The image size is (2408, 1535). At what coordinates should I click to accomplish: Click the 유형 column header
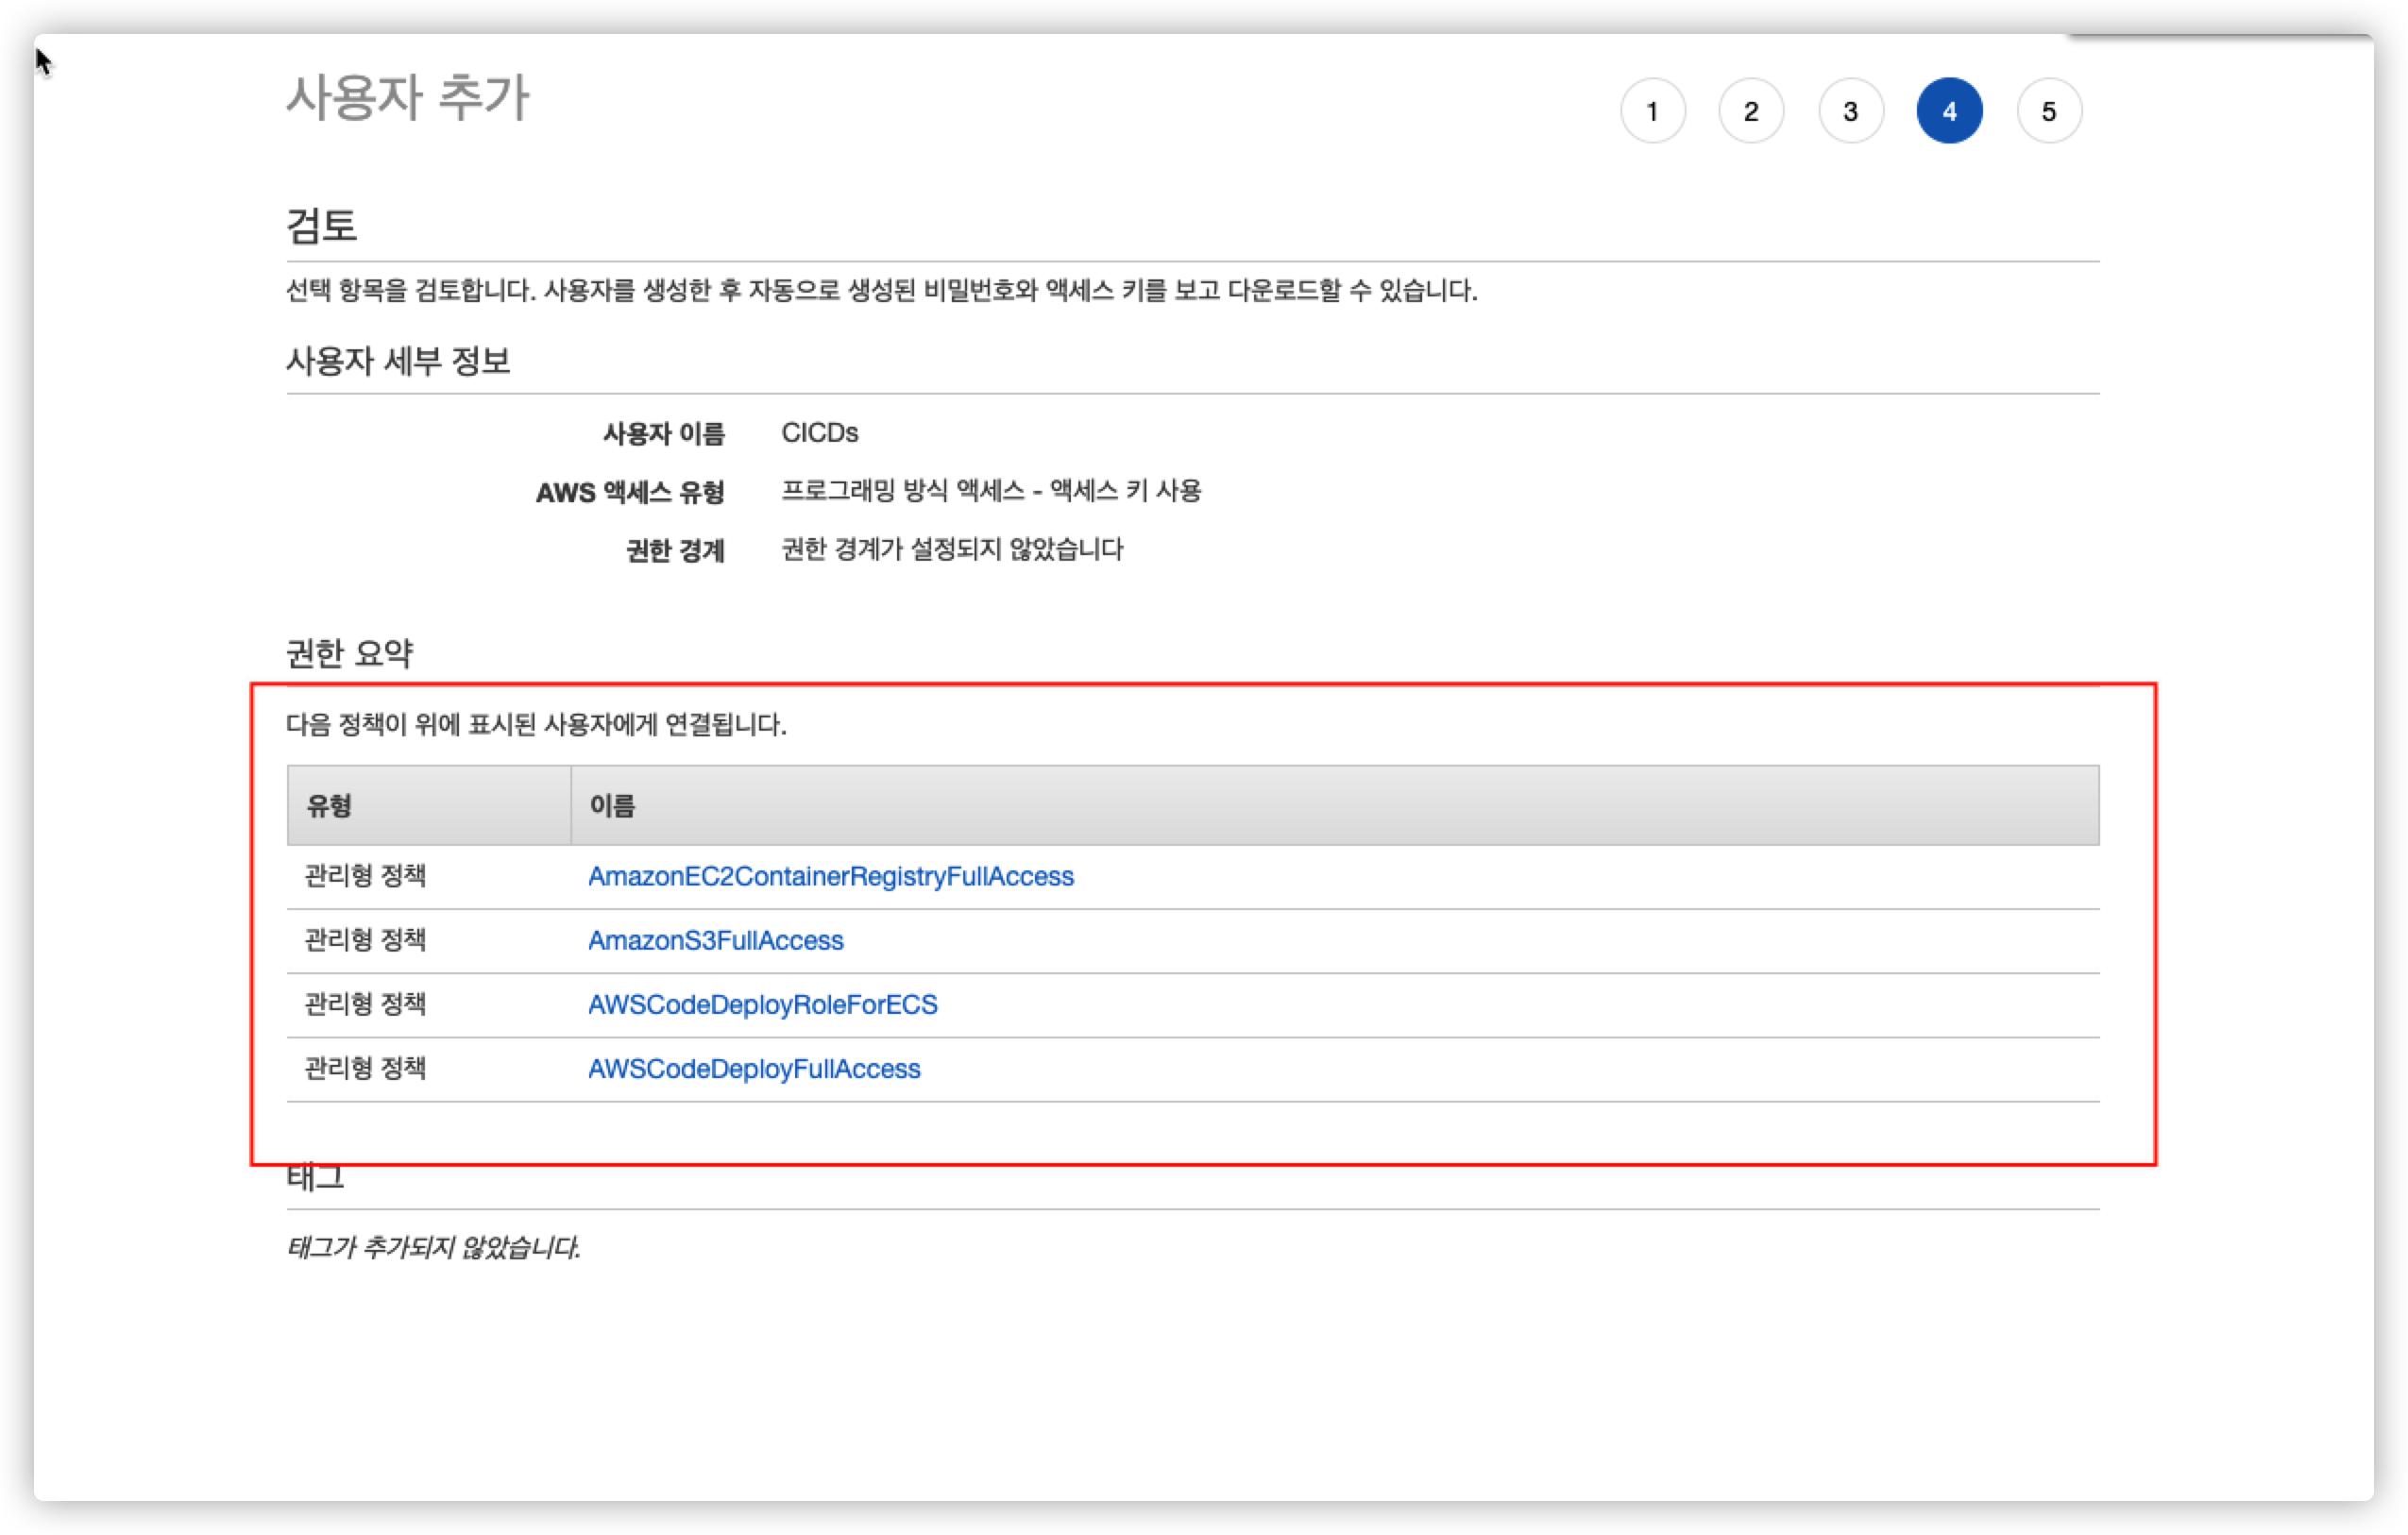click(x=329, y=806)
